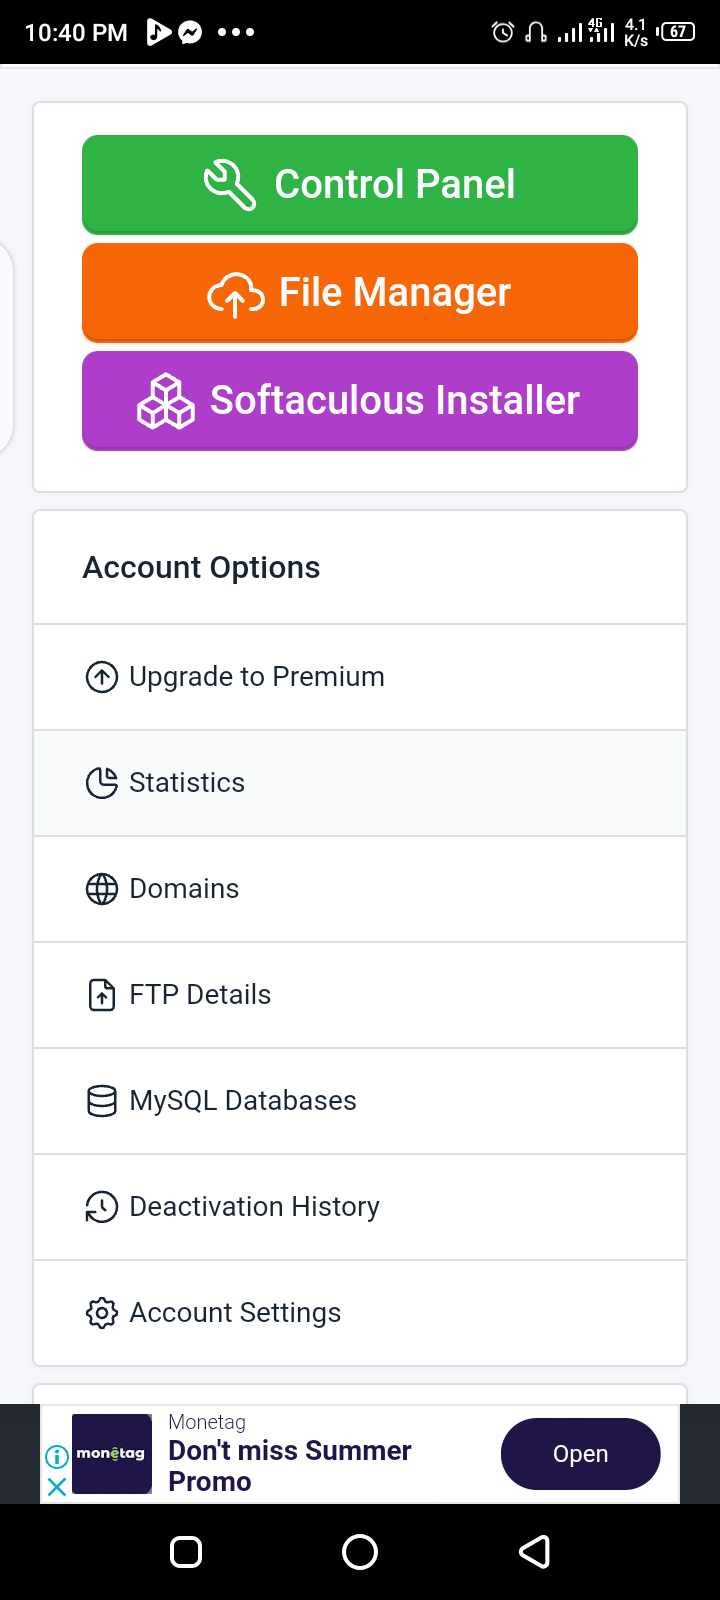The width and height of the screenshot is (720, 1600).
Task: Tap the cloud upload icon
Action: point(236,294)
